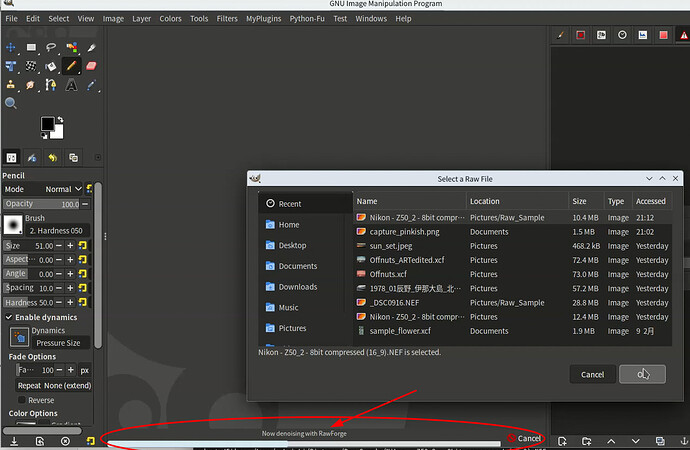Toggle the Reverse checkbox
The width and height of the screenshot is (690, 450).
pos(22,400)
